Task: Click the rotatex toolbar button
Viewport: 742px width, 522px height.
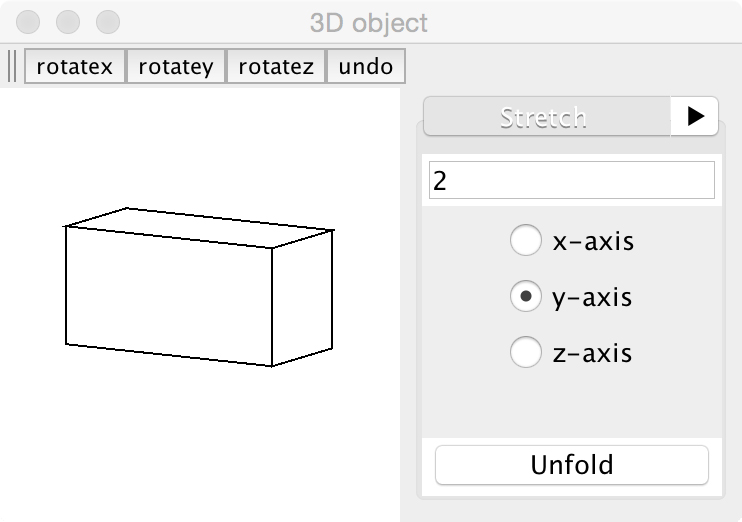Action: [x=75, y=67]
